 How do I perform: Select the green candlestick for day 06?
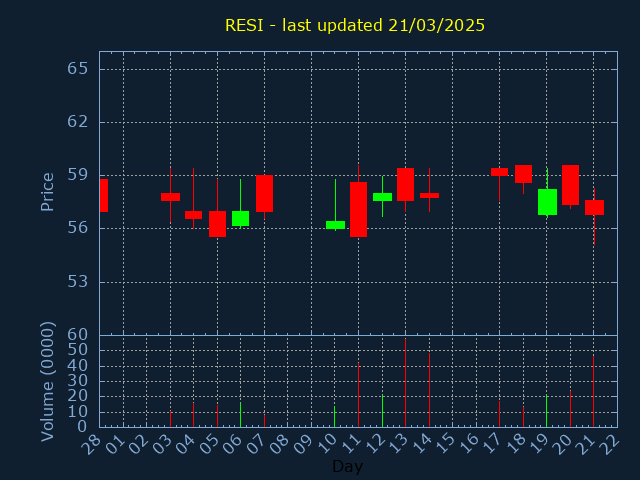tap(240, 218)
